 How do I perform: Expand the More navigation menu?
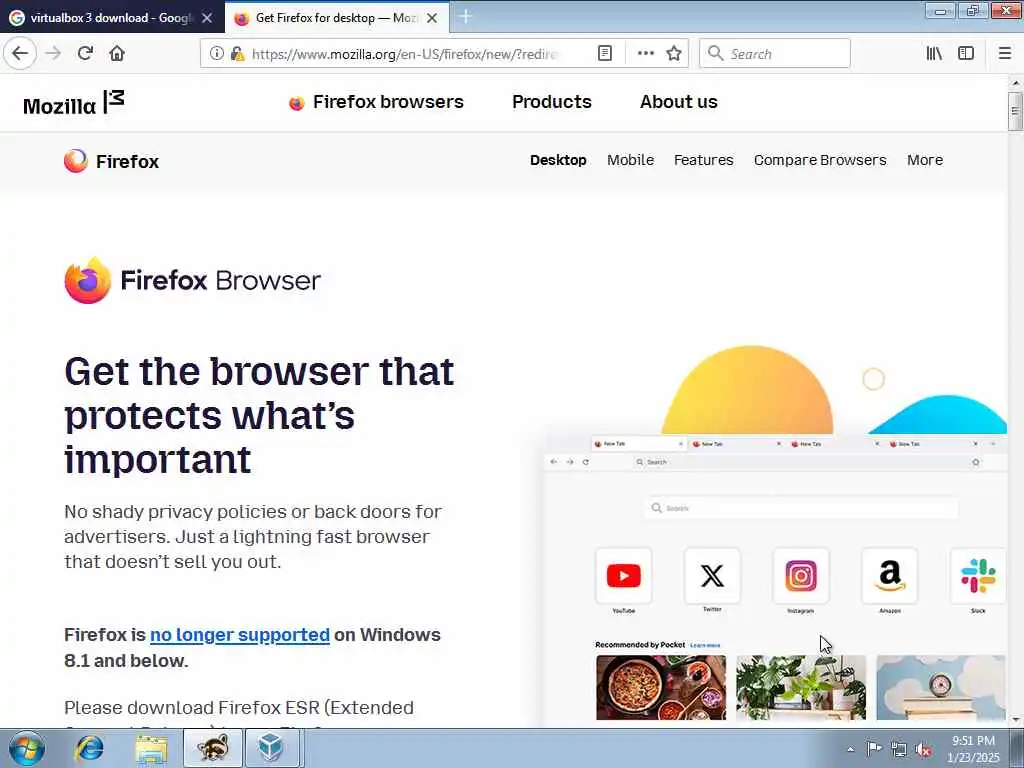click(925, 160)
